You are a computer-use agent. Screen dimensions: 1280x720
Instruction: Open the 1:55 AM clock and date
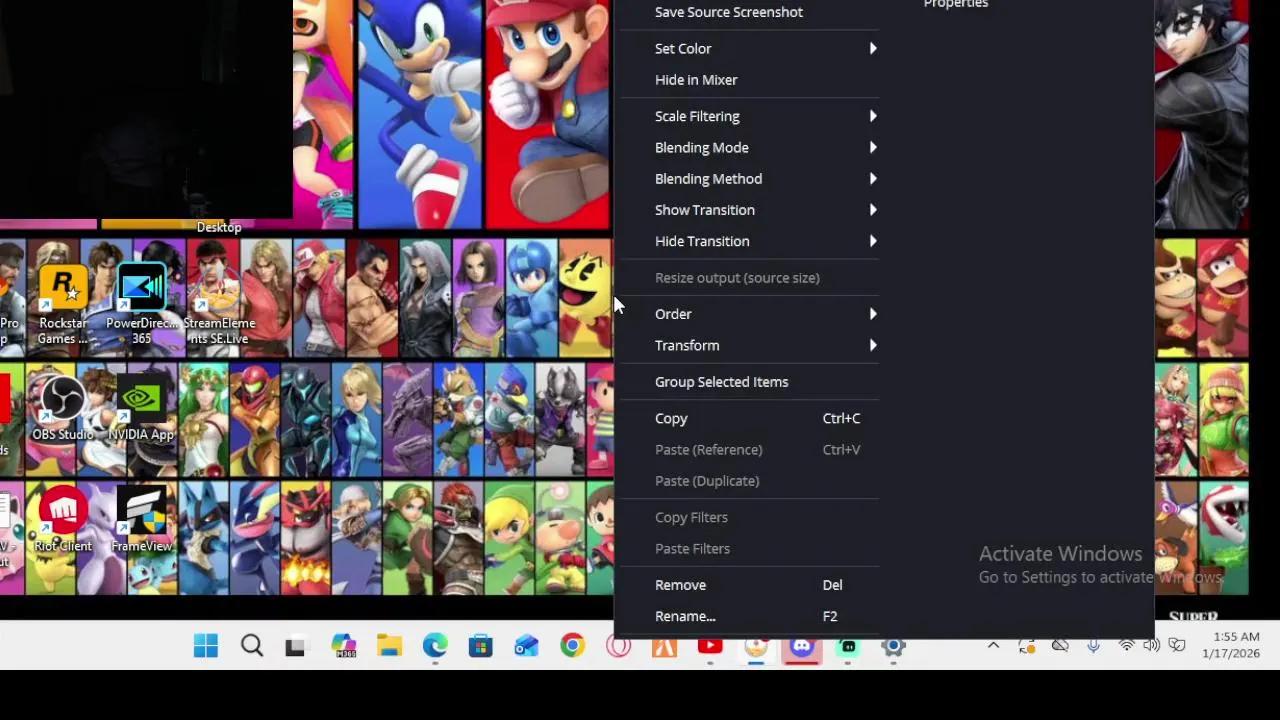tap(1230, 645)
